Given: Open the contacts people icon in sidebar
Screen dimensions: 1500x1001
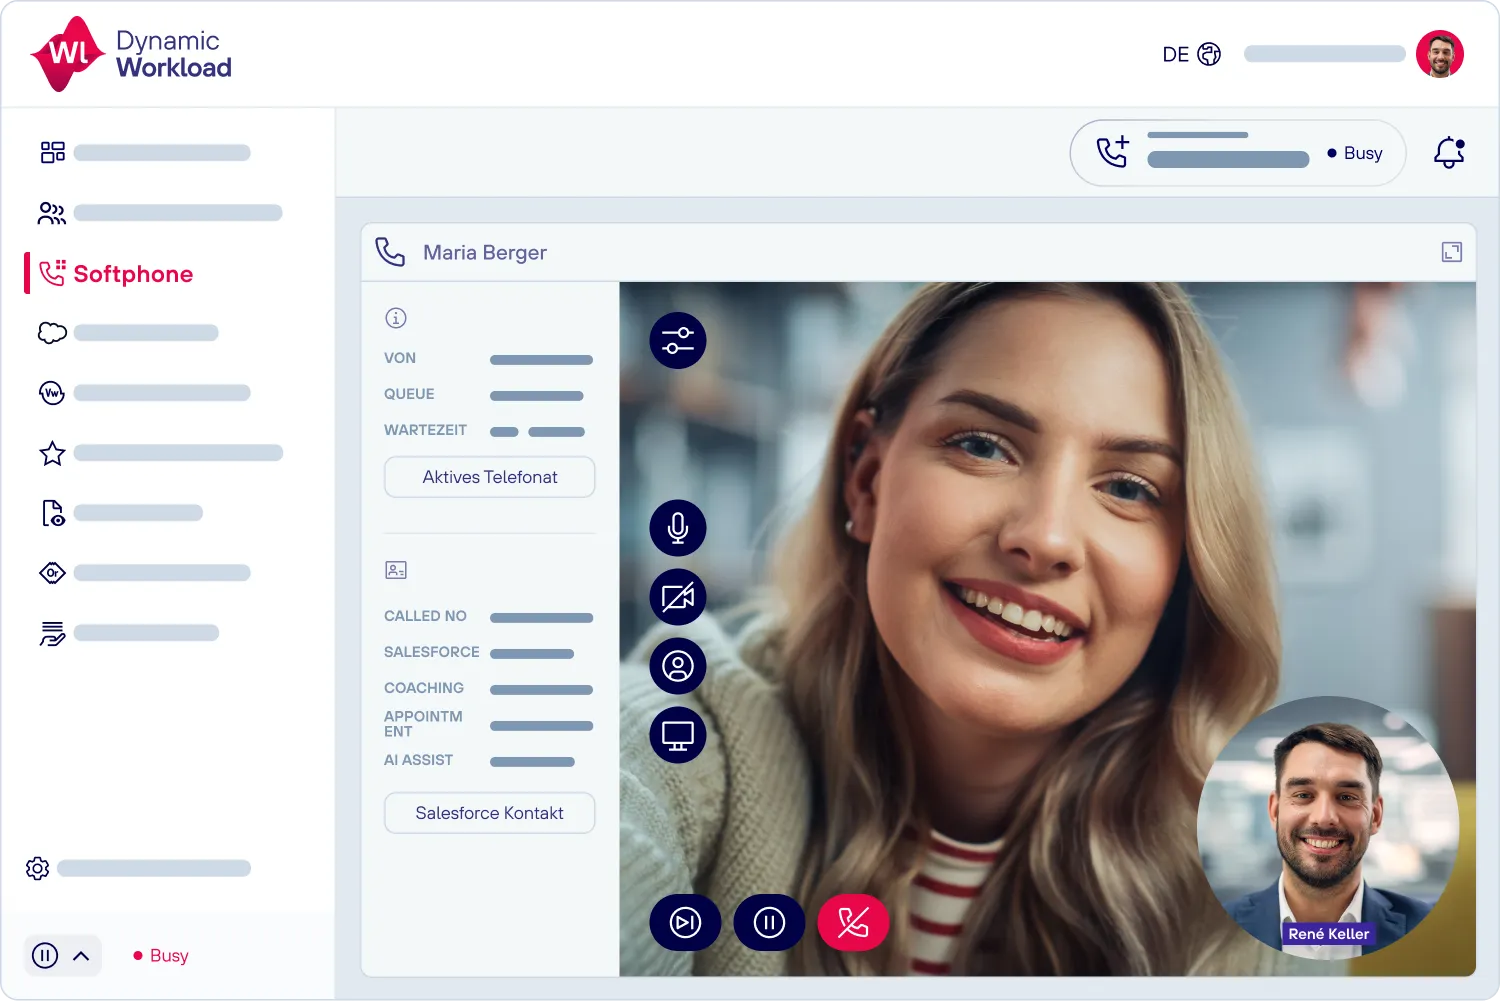Looking at the screenshot, I should coord(52,213).
